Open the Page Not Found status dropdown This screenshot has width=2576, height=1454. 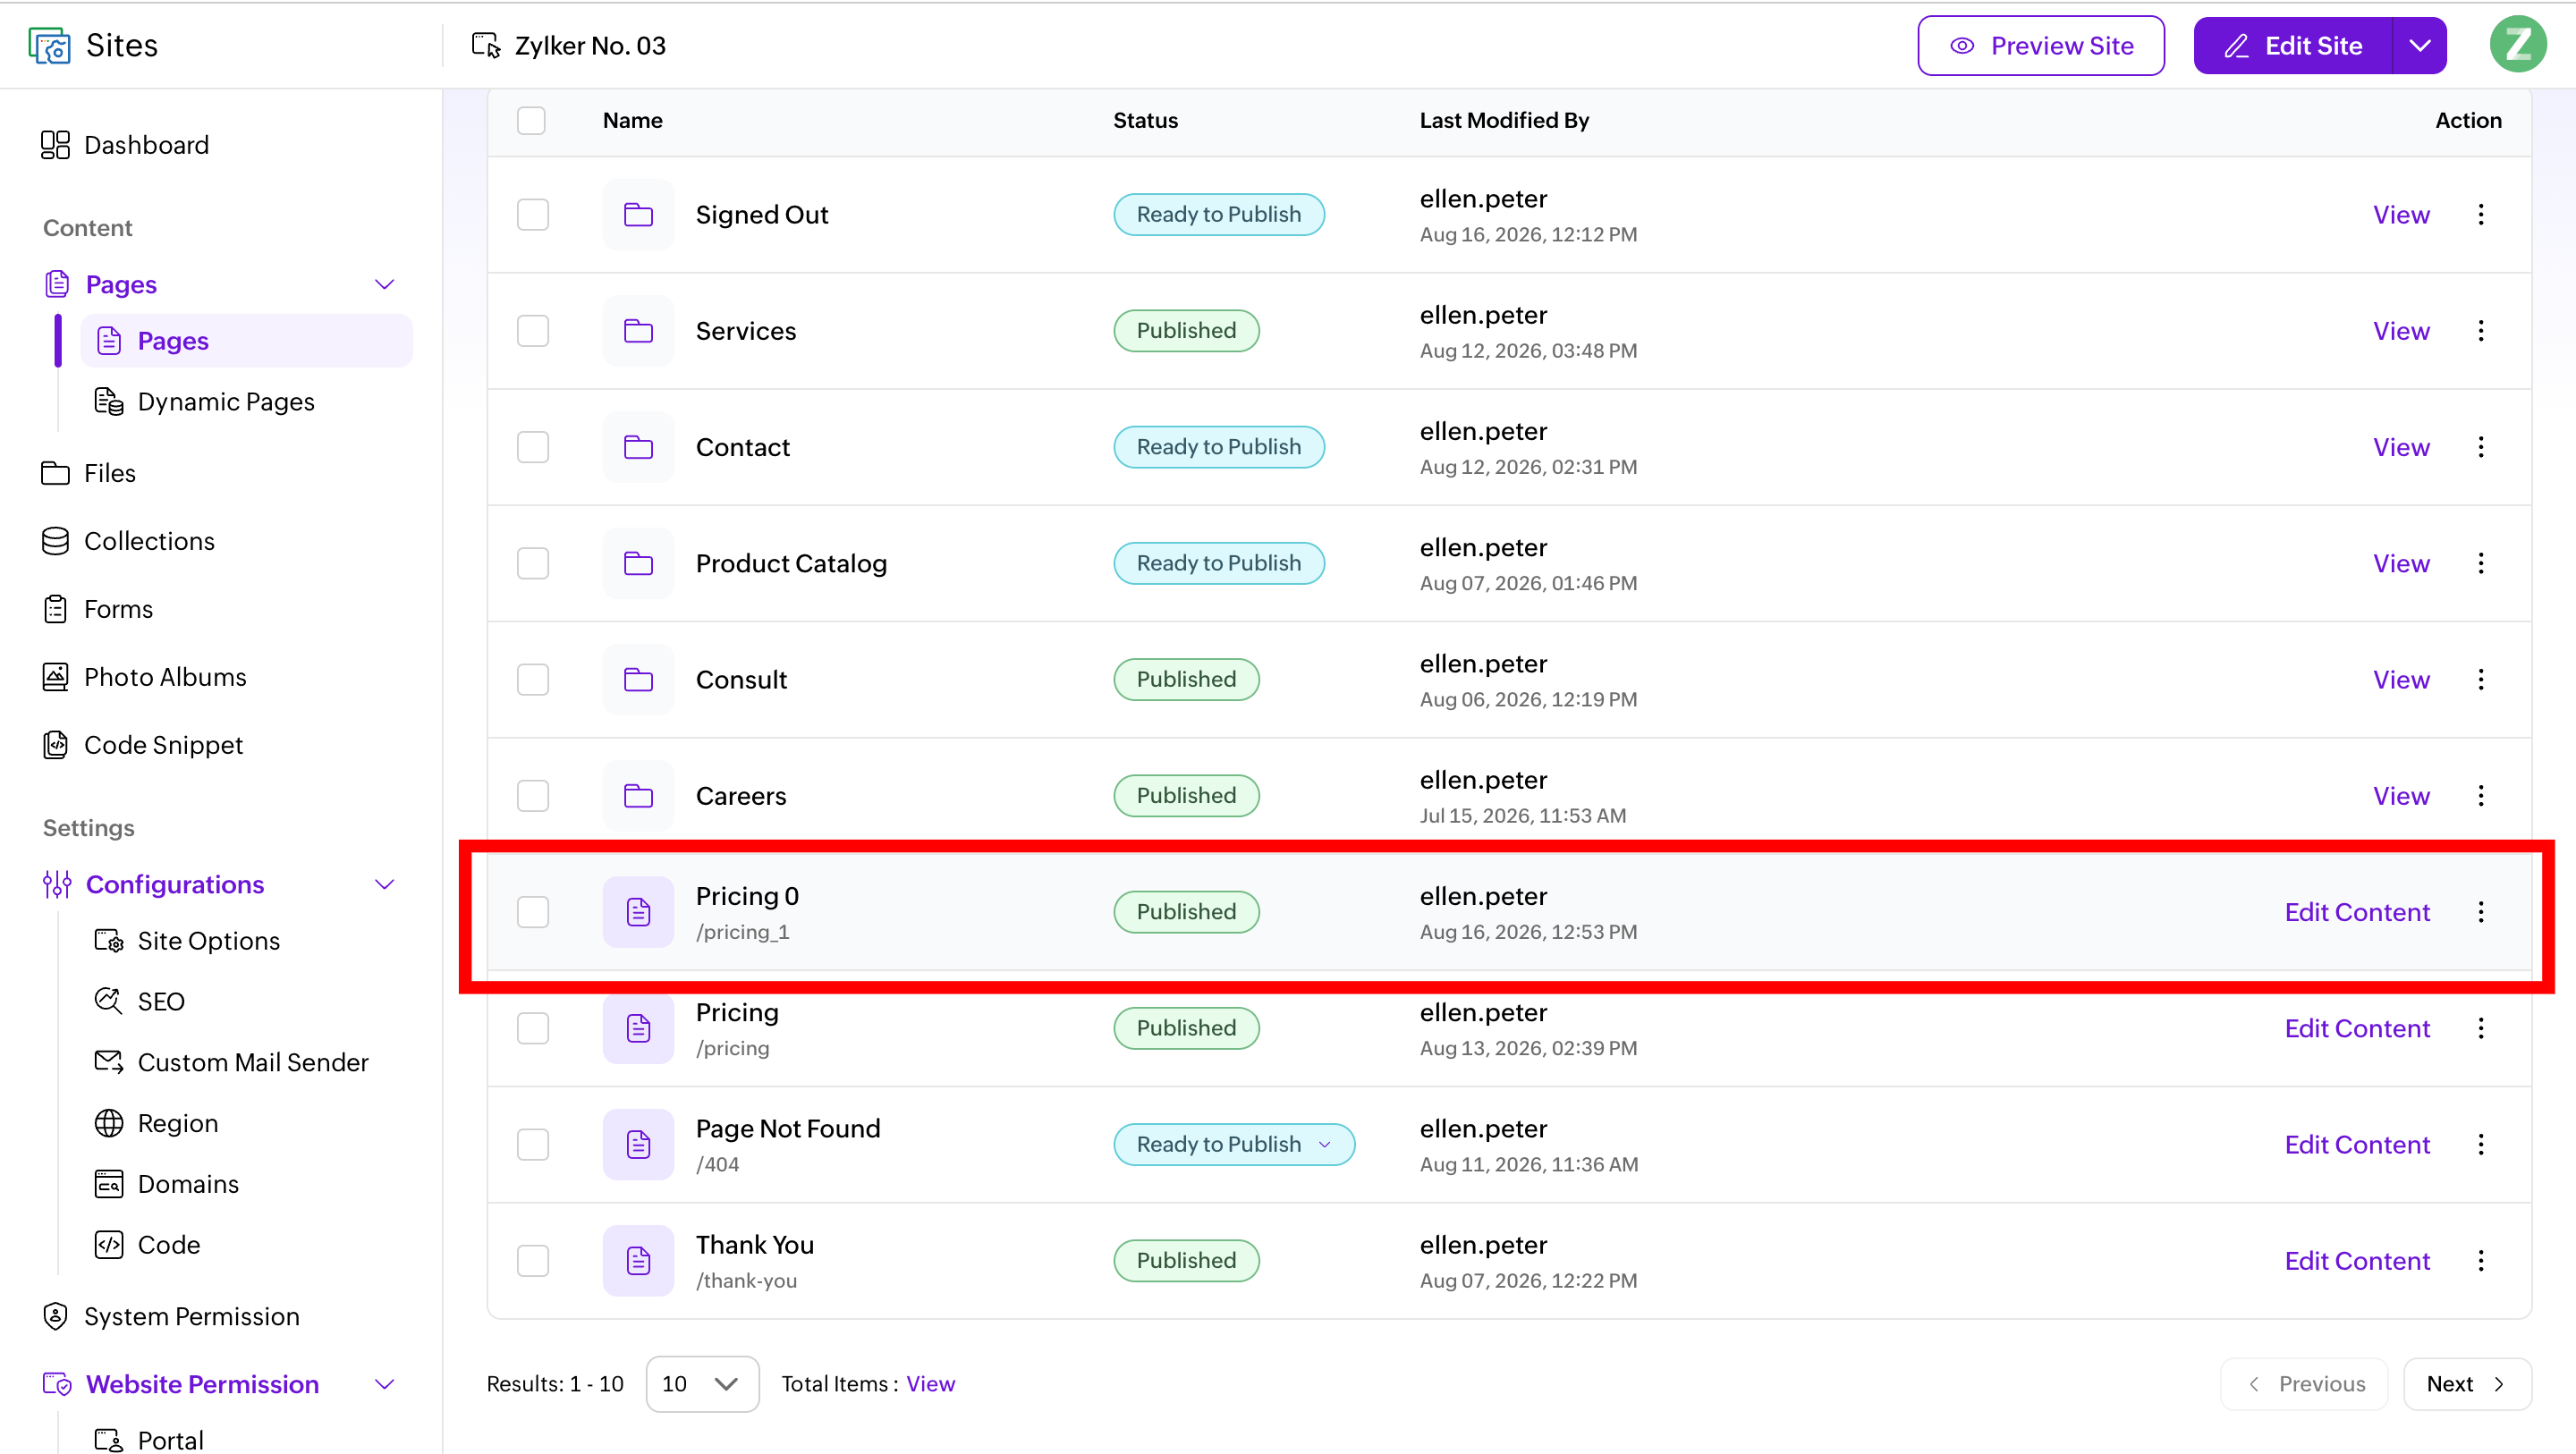click(1234, 1145)
